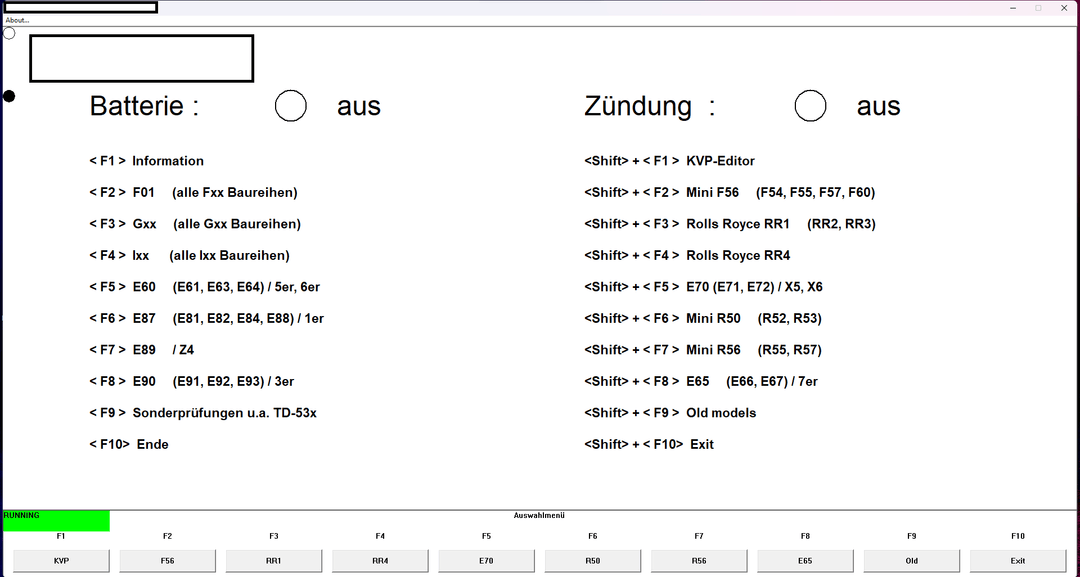This screenshot has width=1080, height=577.
Task: Click the green RUNNING status indicator
Action: (x=56, y=520)
